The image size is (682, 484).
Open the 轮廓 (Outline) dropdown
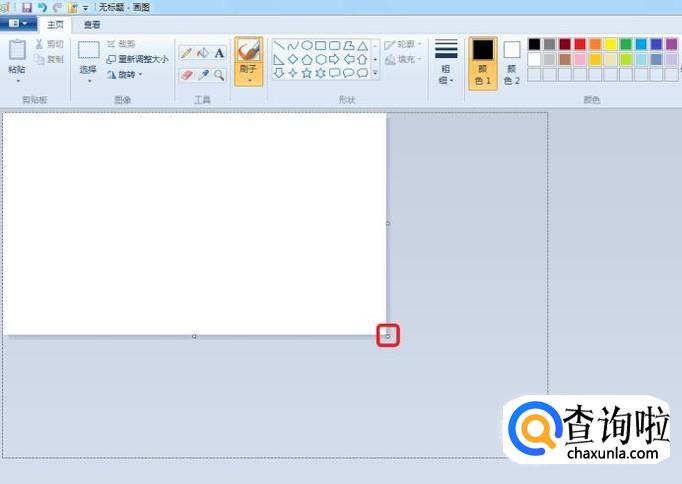(x=403, y=44)
